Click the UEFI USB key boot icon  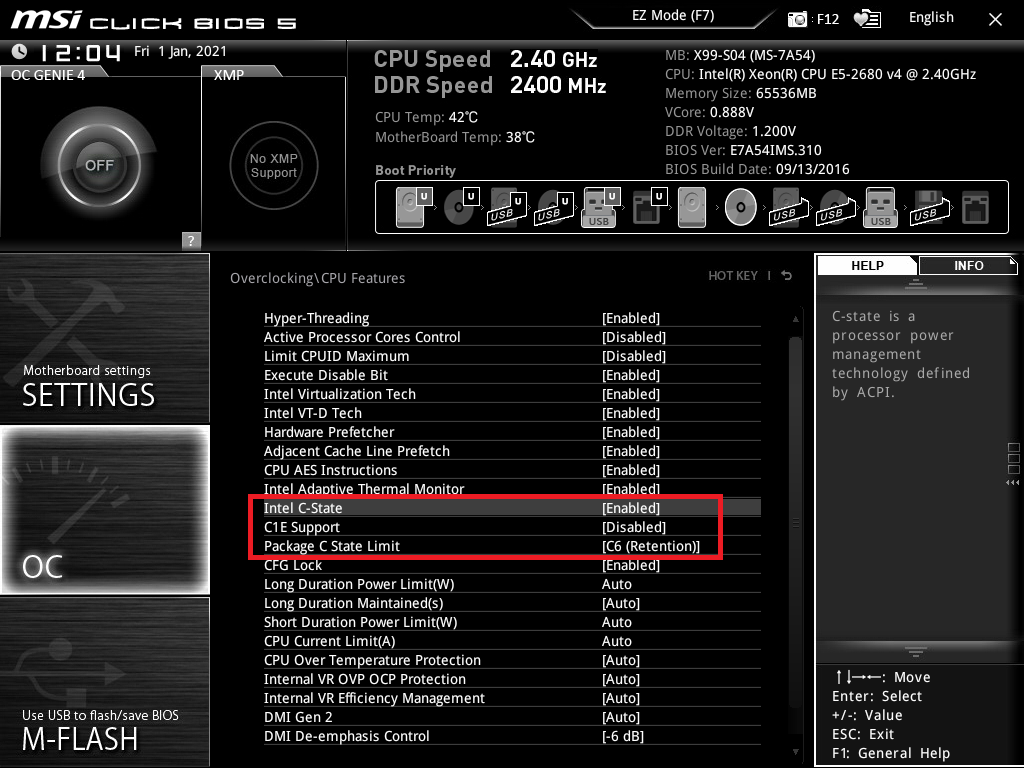coord(600,207)
